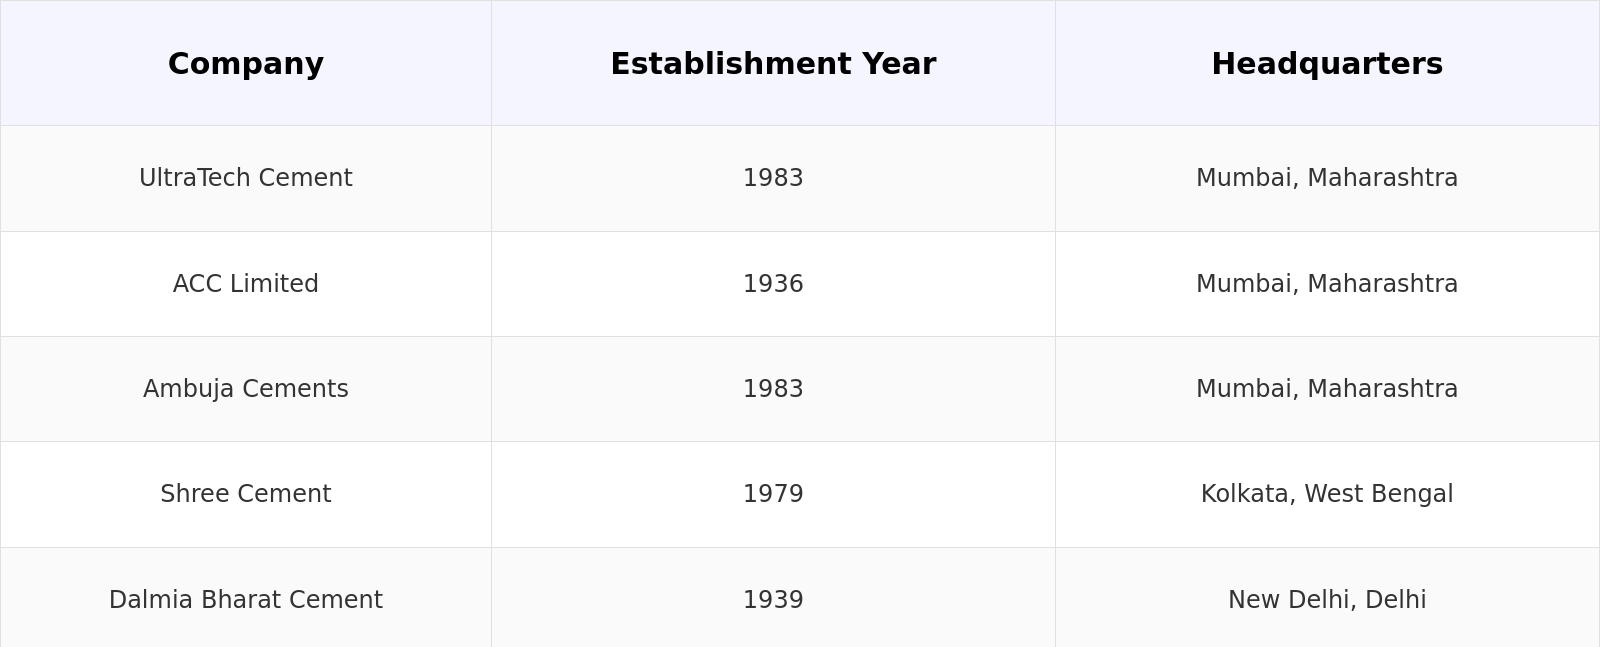Image resolution: width=1600 pixels, height=647 pixels.
Task: Click the Headquarters column header
Action: 1326,64
